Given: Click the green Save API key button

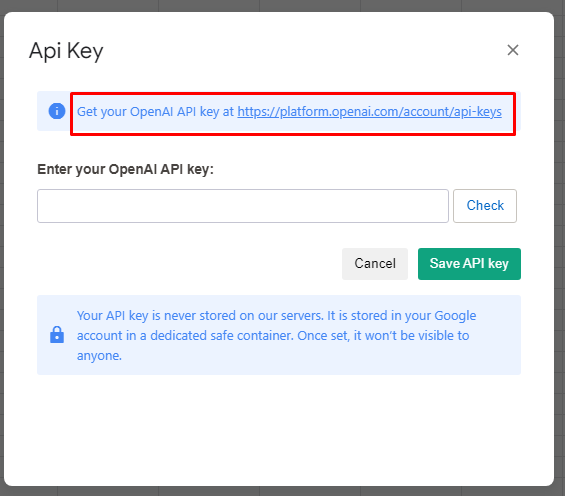Looking at the screenshot, I should (x=469, y=264).
